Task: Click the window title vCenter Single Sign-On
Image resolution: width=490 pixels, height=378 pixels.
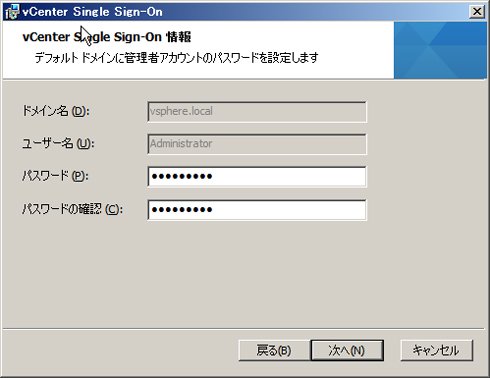Action: click(x=92, y=12)
